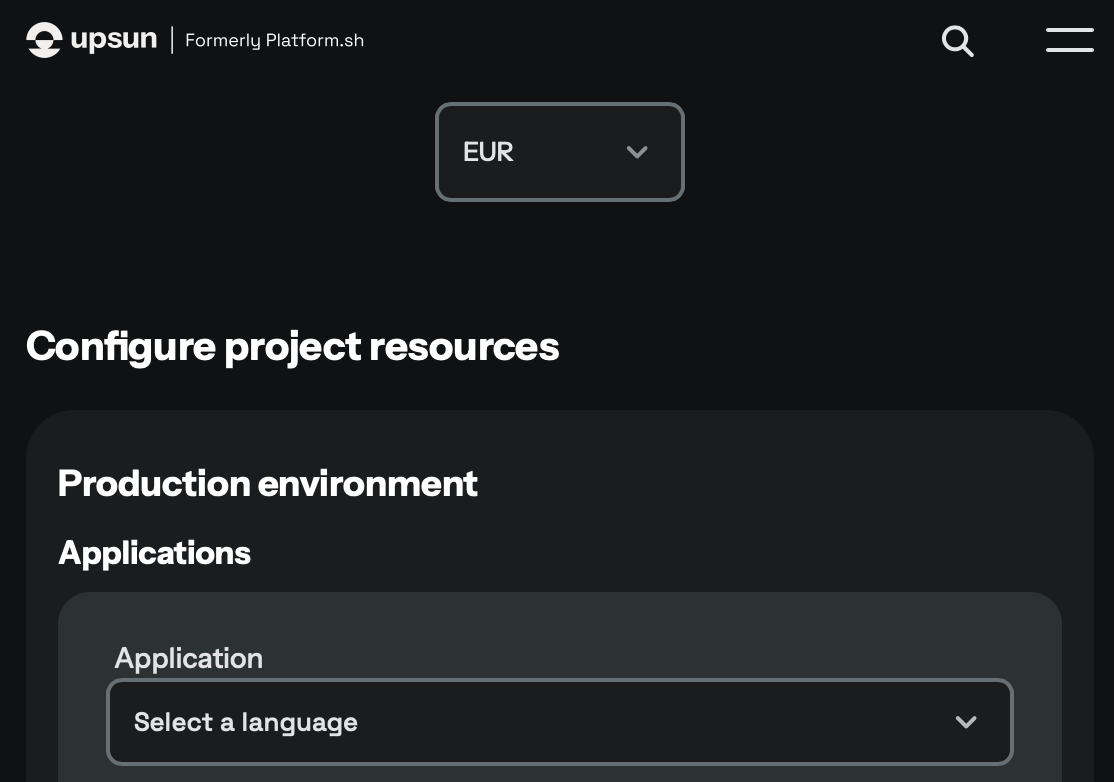Click the Applications subheading
This screenshot has width=1114, height=782.
pos(154,553)
